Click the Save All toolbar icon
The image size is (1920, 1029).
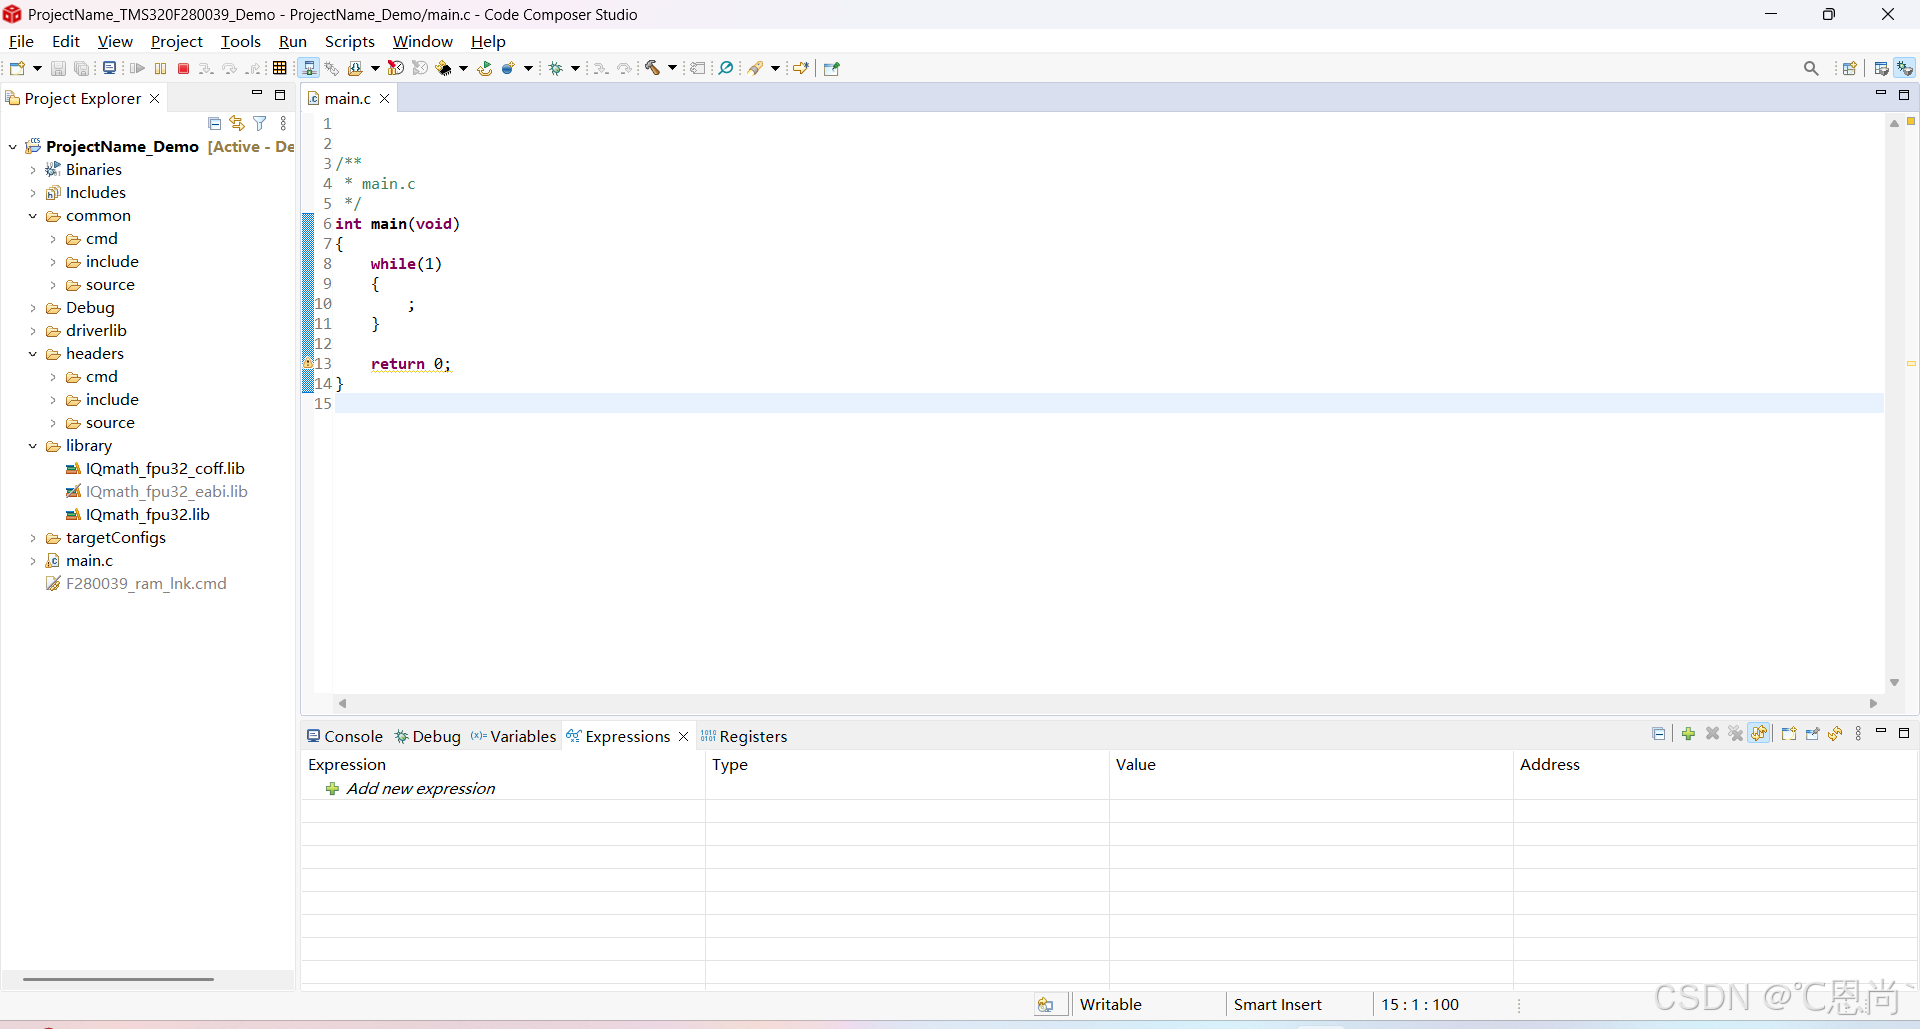point(82,68)
